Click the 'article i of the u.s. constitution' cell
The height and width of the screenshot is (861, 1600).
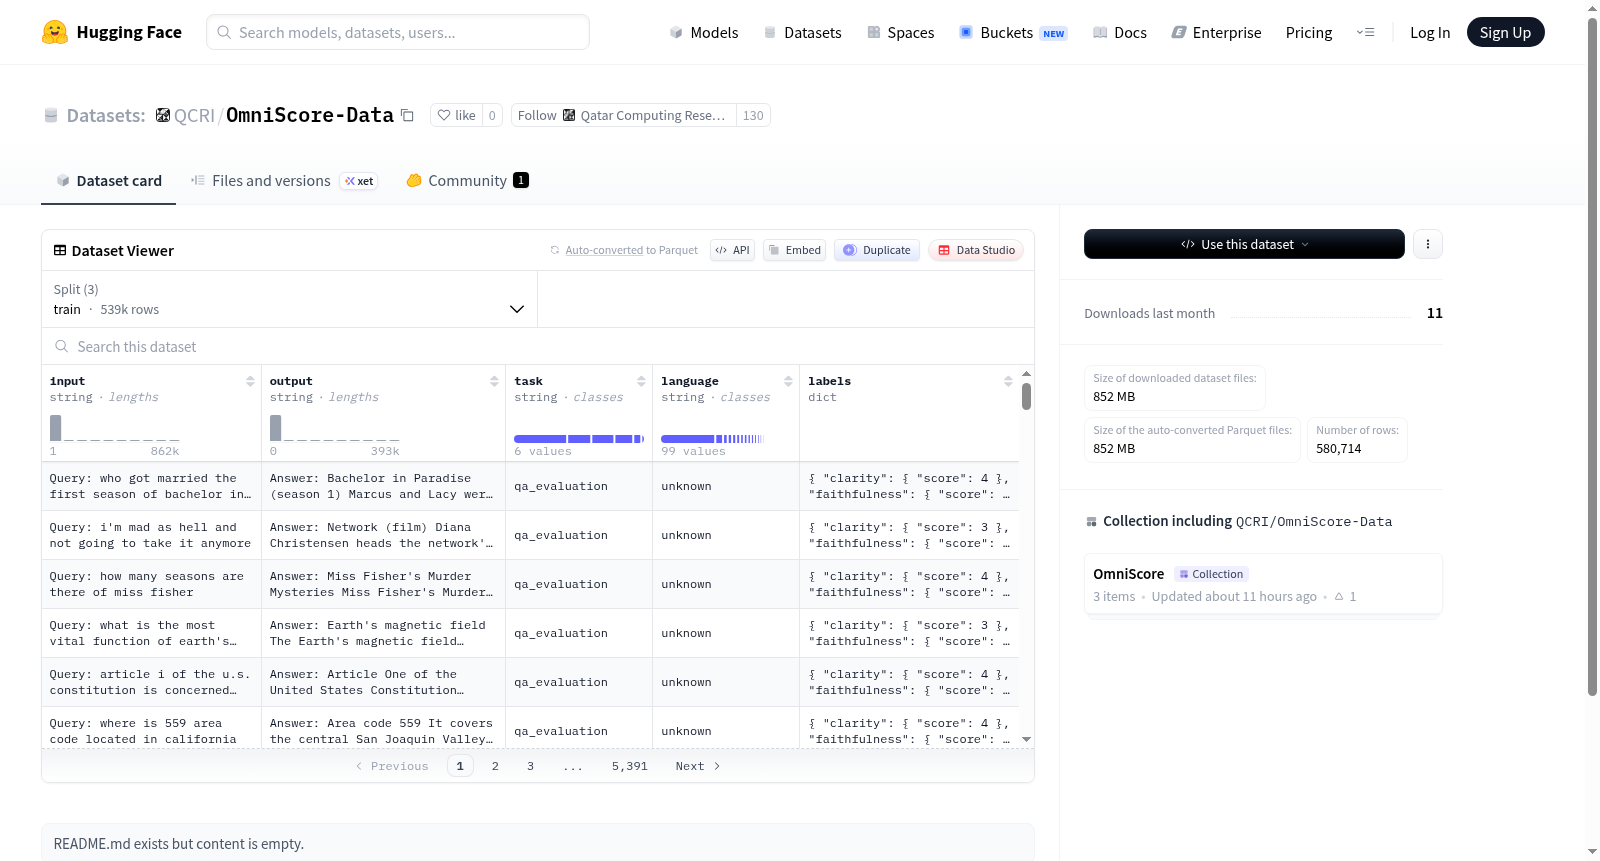151,683
